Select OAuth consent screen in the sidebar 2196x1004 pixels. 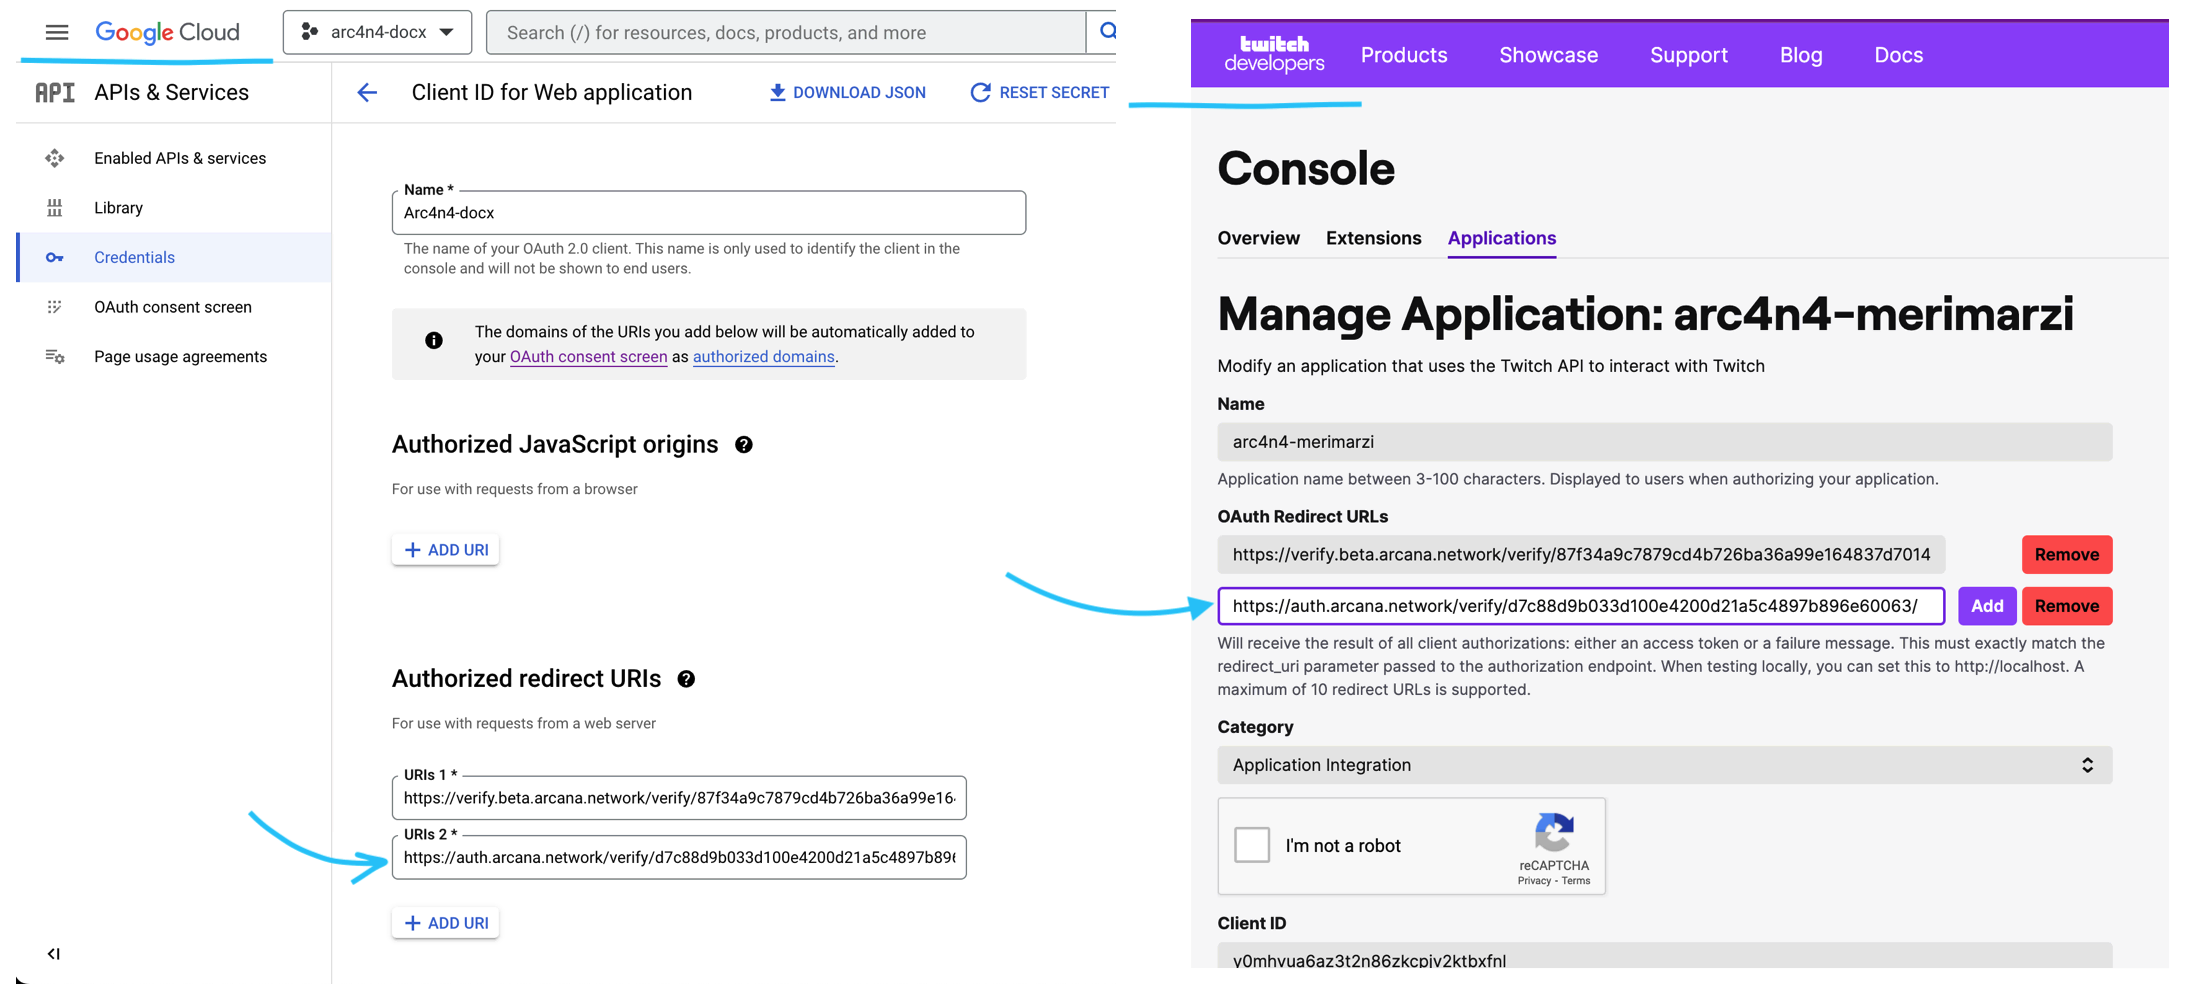(x=173, y=307)
